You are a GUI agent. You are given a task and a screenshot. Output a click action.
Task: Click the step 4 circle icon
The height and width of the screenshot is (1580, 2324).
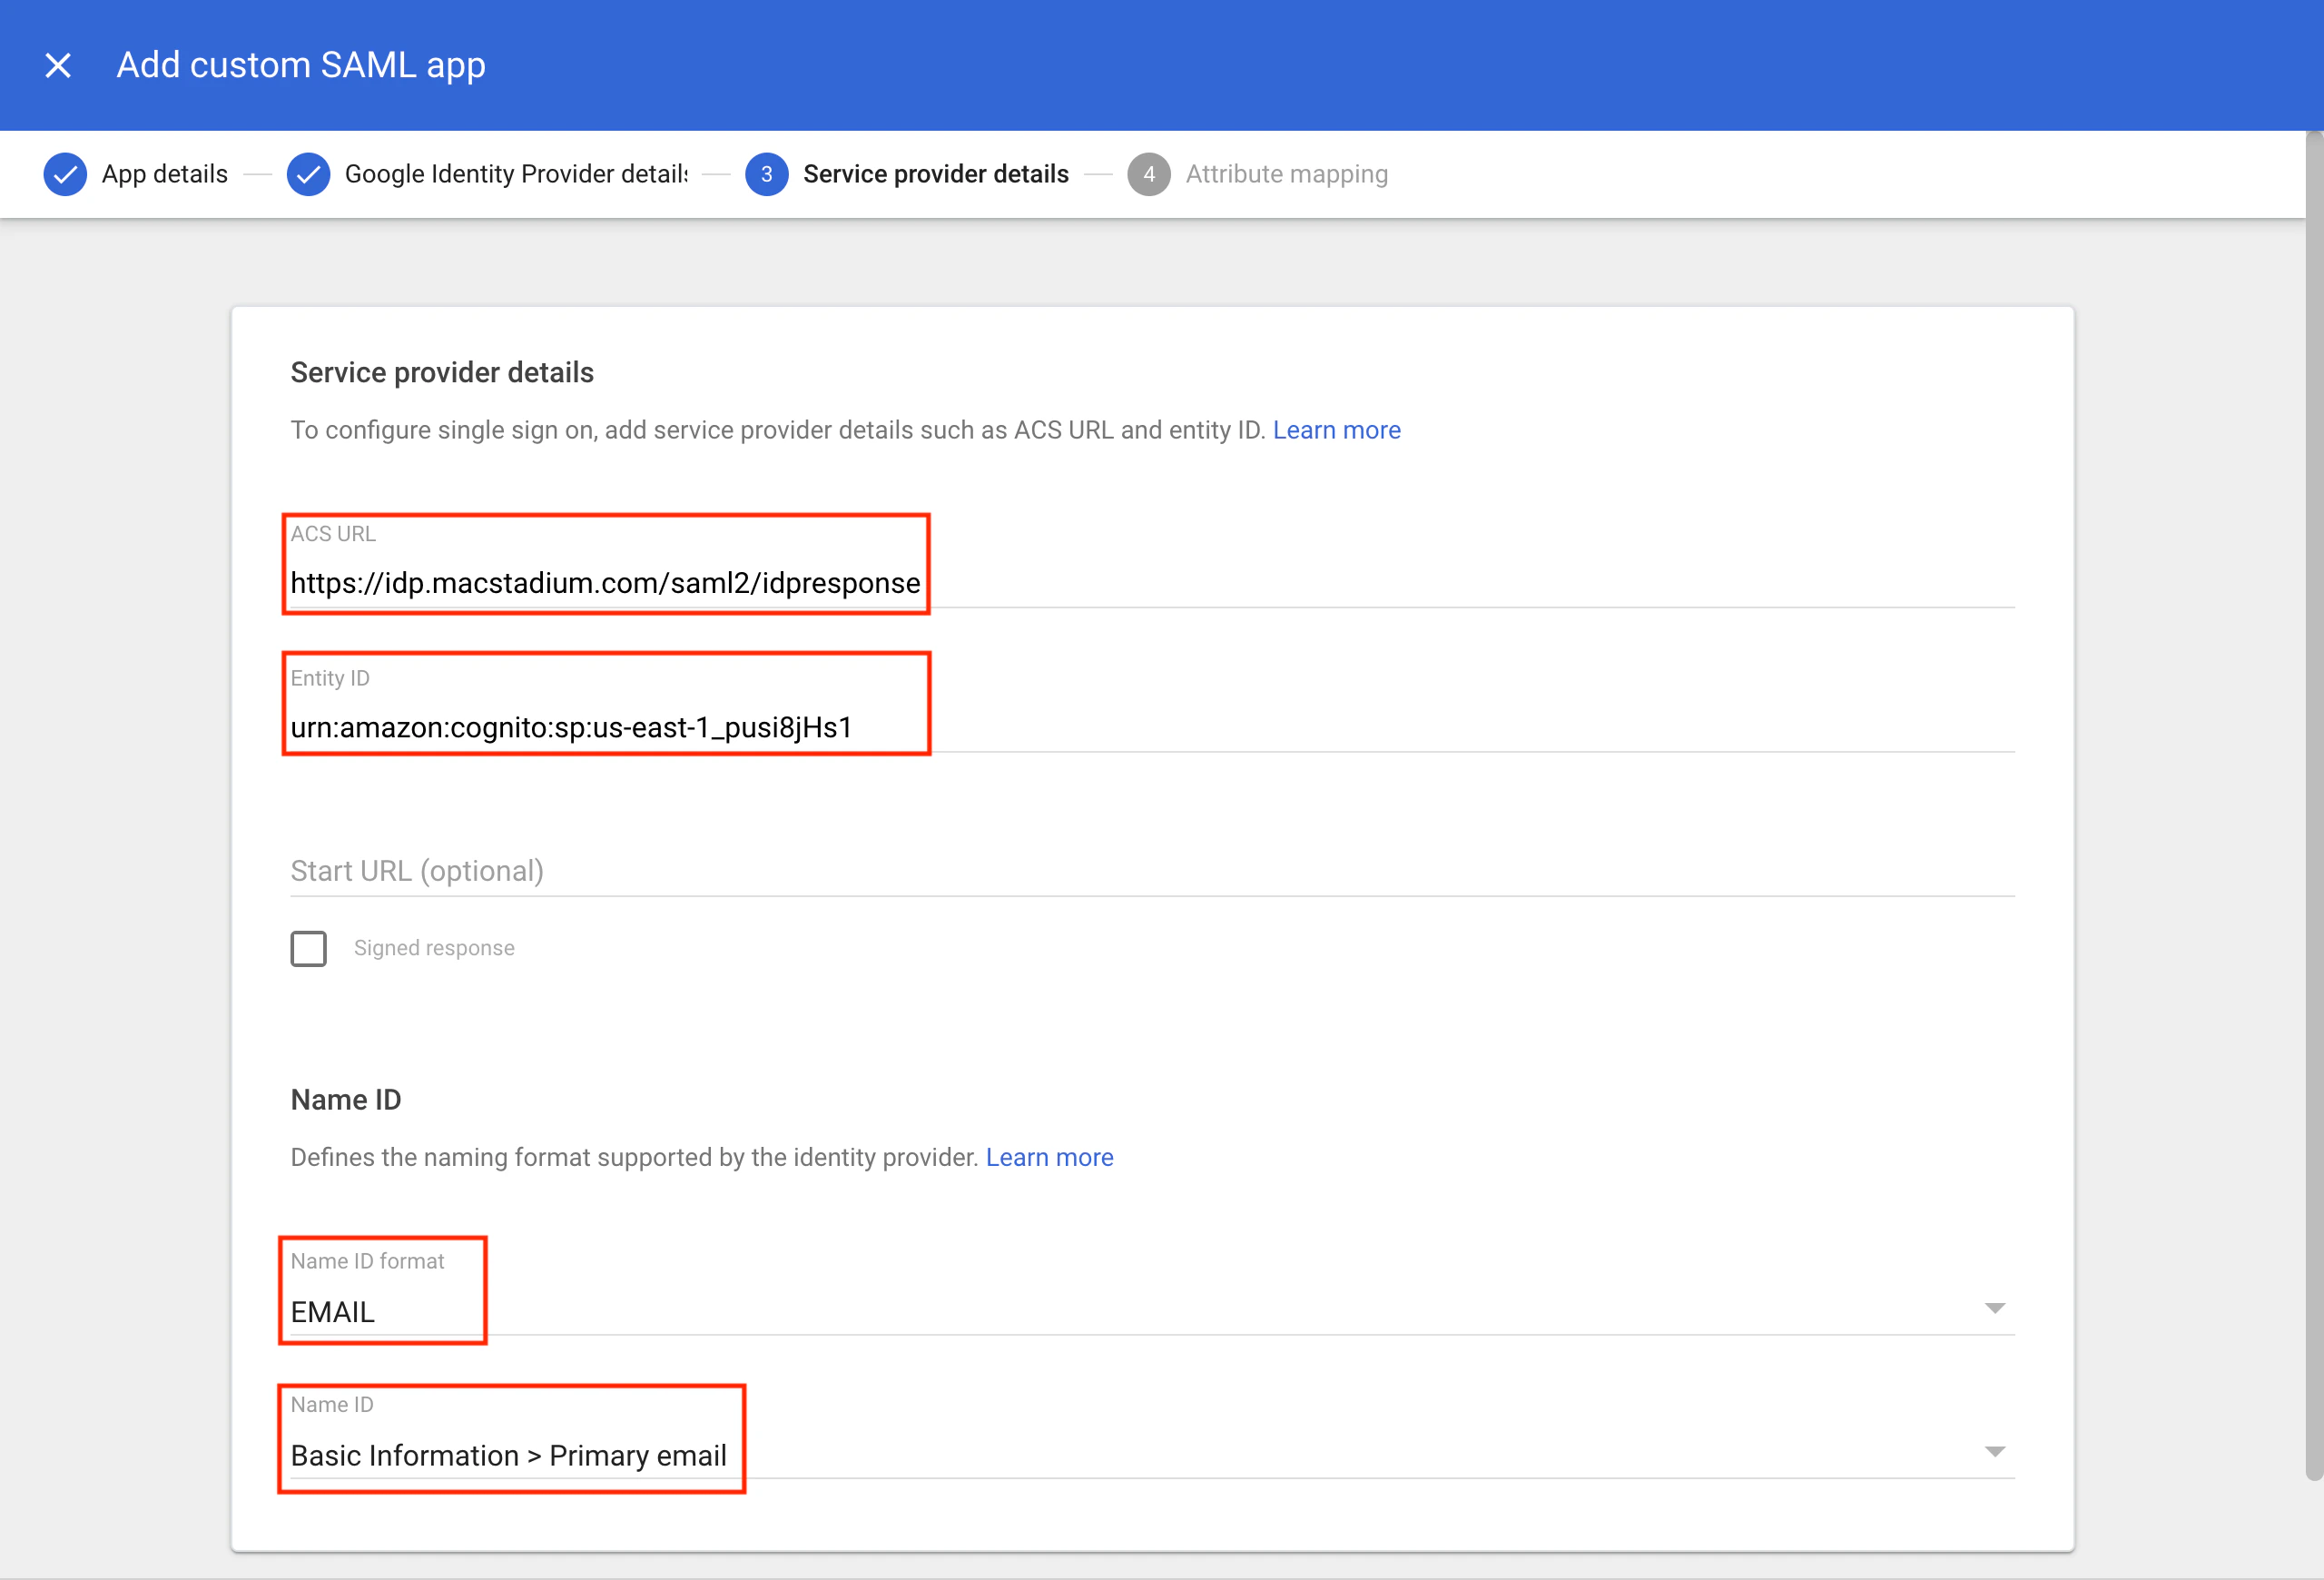[x=1148, y=174]
